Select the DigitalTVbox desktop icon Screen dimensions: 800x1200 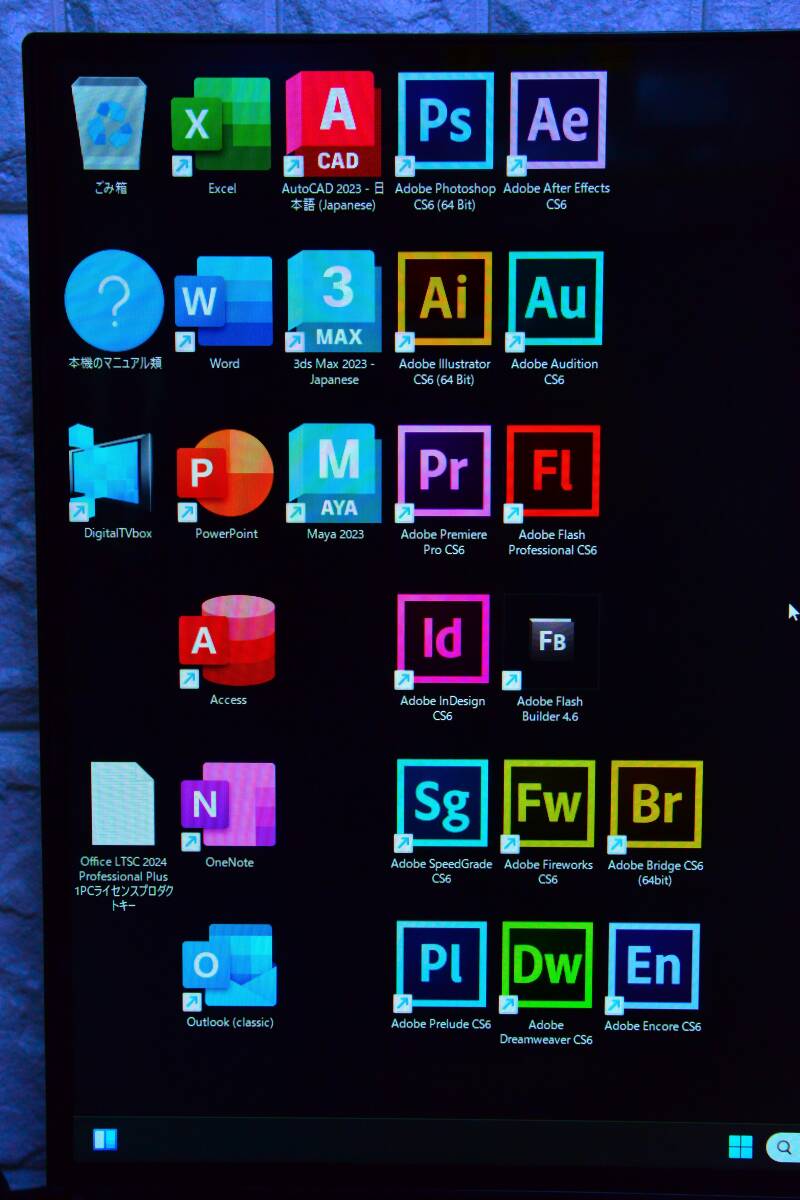tap(110, 473)
